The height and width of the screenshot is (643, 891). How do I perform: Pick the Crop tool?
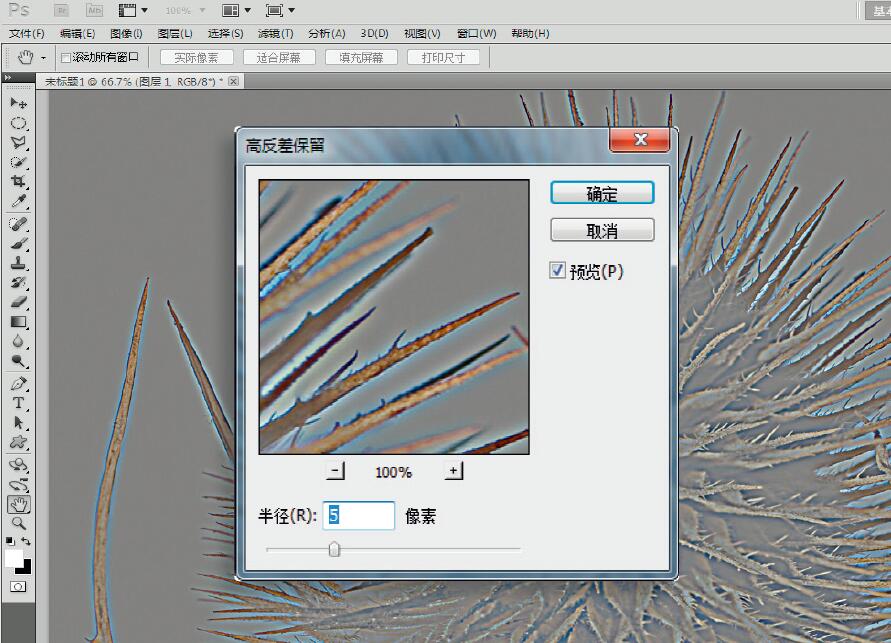[x=18, y=182]
